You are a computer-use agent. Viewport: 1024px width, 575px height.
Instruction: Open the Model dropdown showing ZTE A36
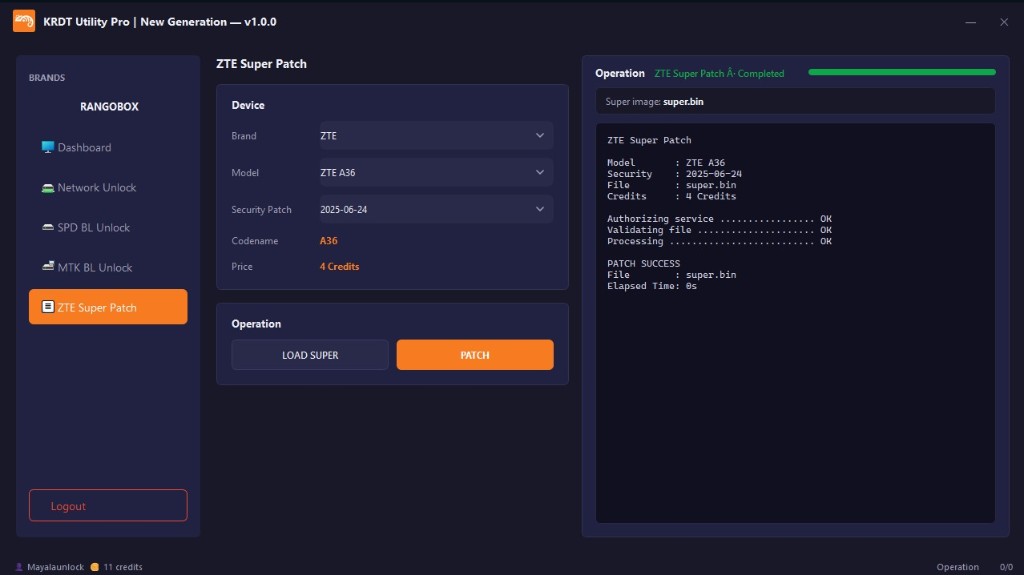pyautogui.click(x=436, y=172)
